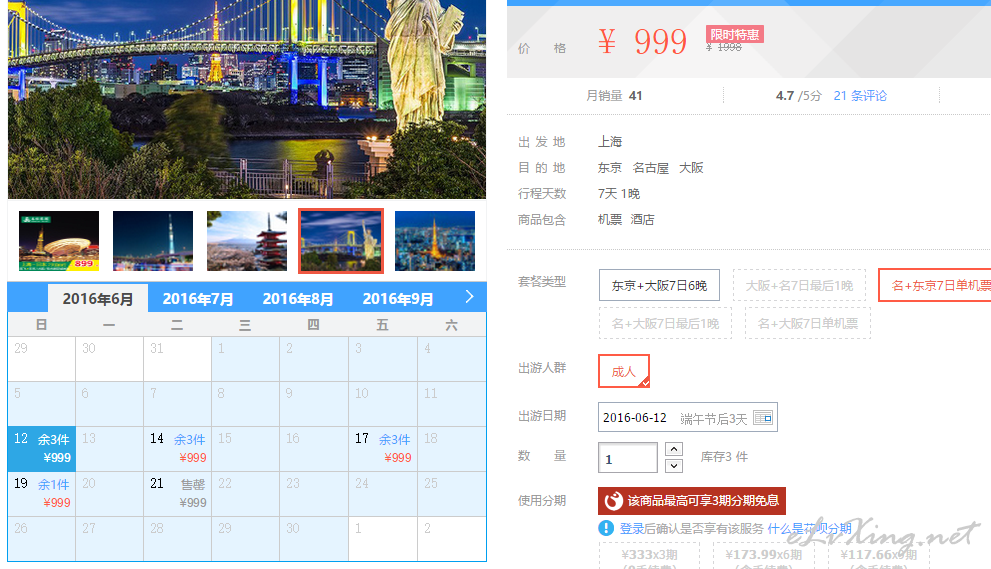The width and height of the screenshot is (991, 569).
Task: Click the 月销量 41 sales text
Action: [614, 95]
